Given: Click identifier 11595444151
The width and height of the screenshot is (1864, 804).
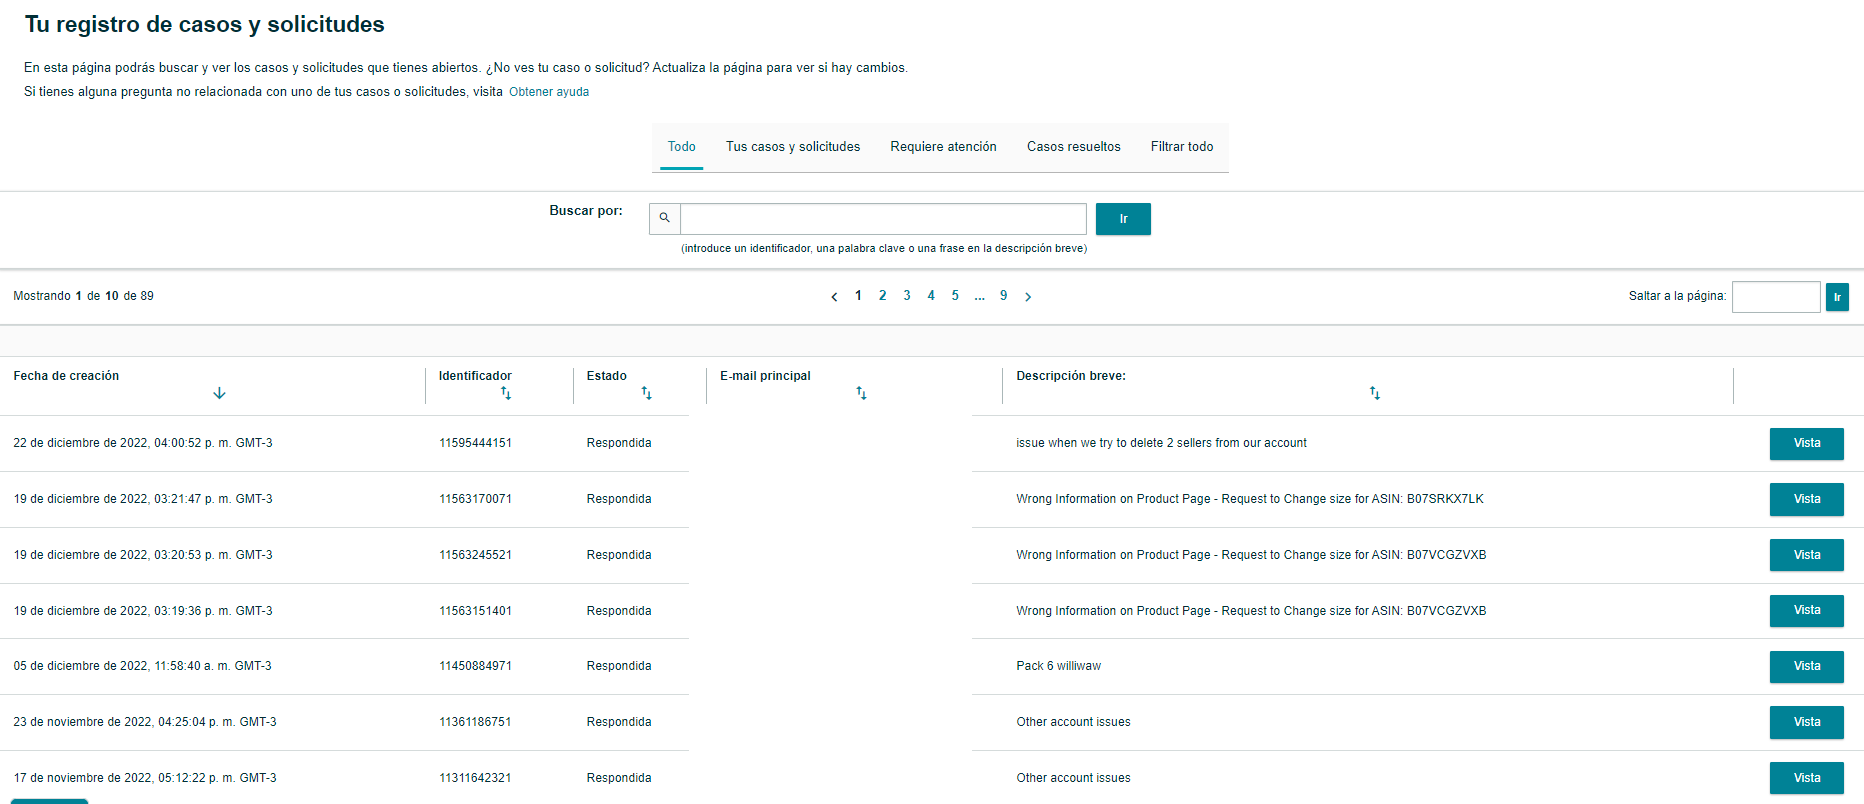Looking at the screenshot, I should pyautogui.click(x=475, y=443).
